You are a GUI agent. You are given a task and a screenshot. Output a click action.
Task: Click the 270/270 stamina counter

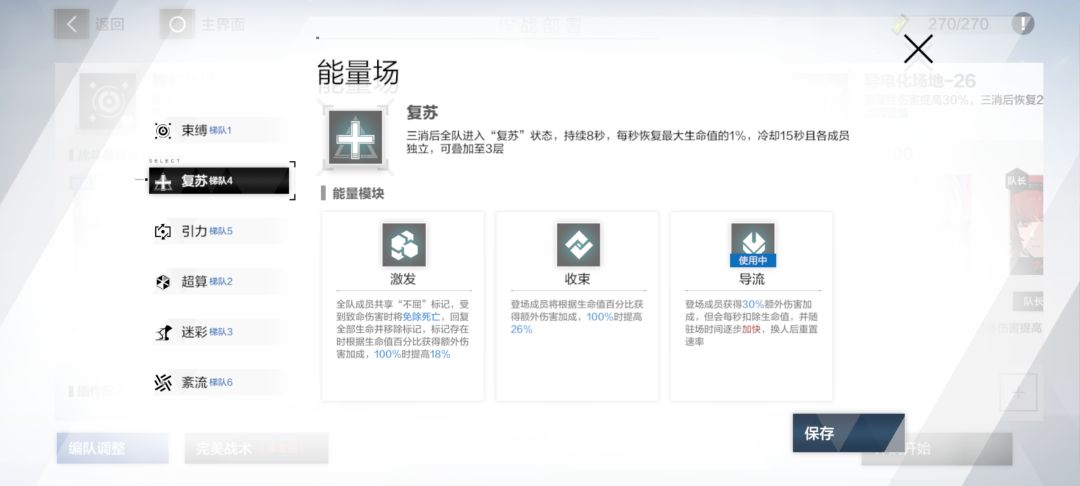(x=957, y=24)
